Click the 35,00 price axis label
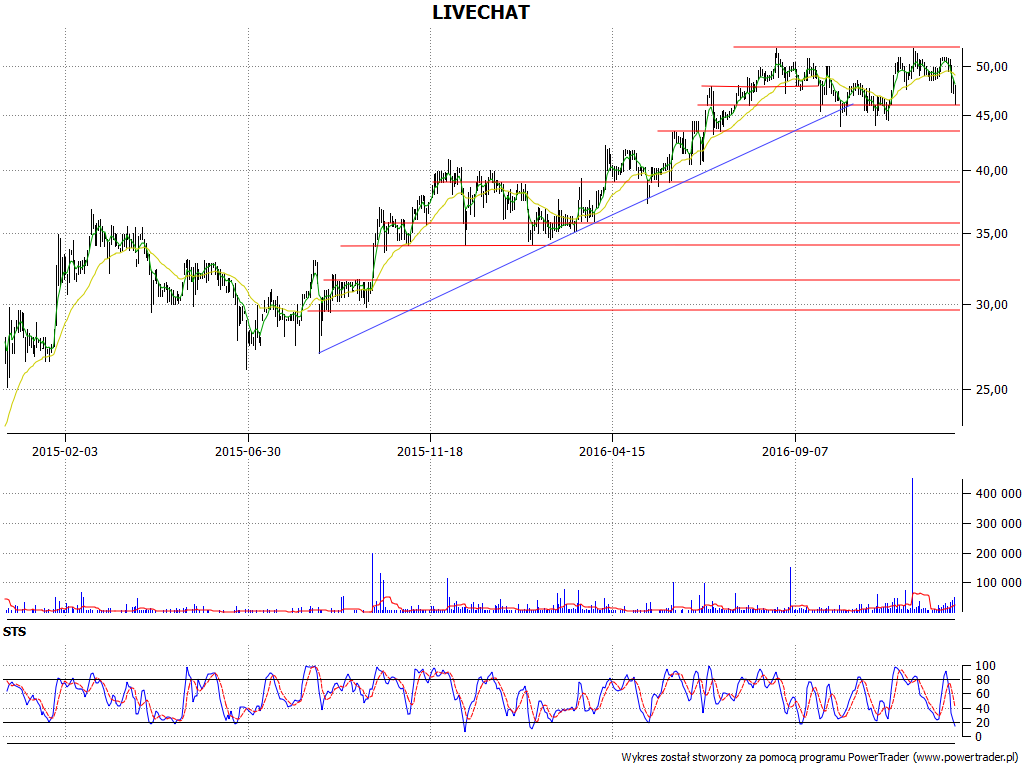This screenshot has width=1024, height=768. [x=991, y=233]
